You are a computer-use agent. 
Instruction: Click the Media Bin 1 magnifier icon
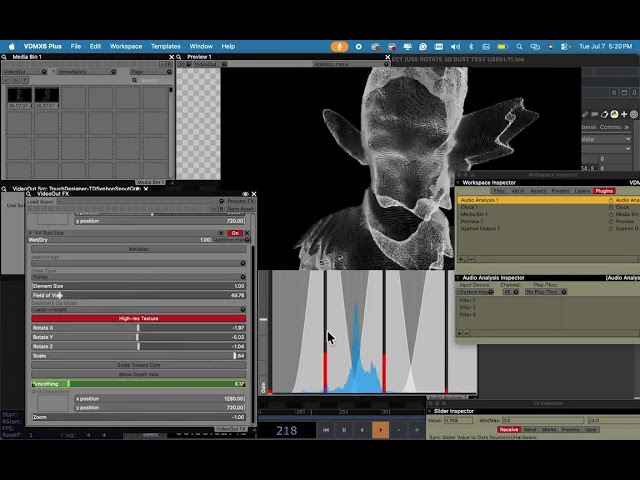pos(4,57)
